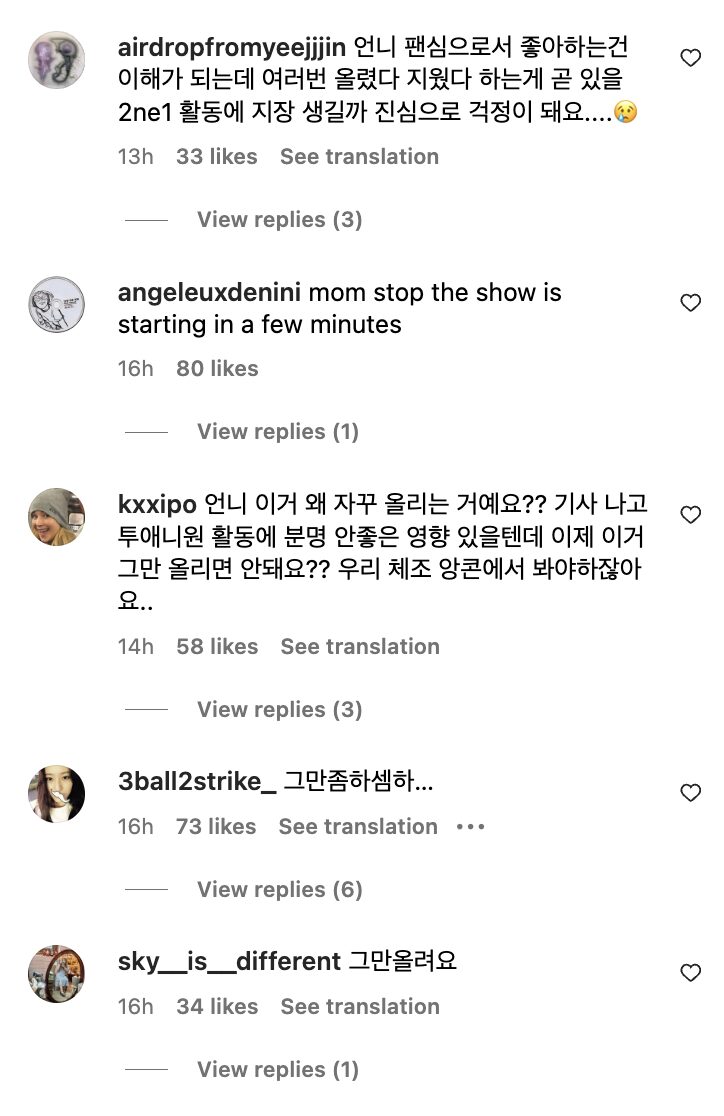Open angeleuxdenini's avatar
This screenshot has height=1116, width=724.
56,304
